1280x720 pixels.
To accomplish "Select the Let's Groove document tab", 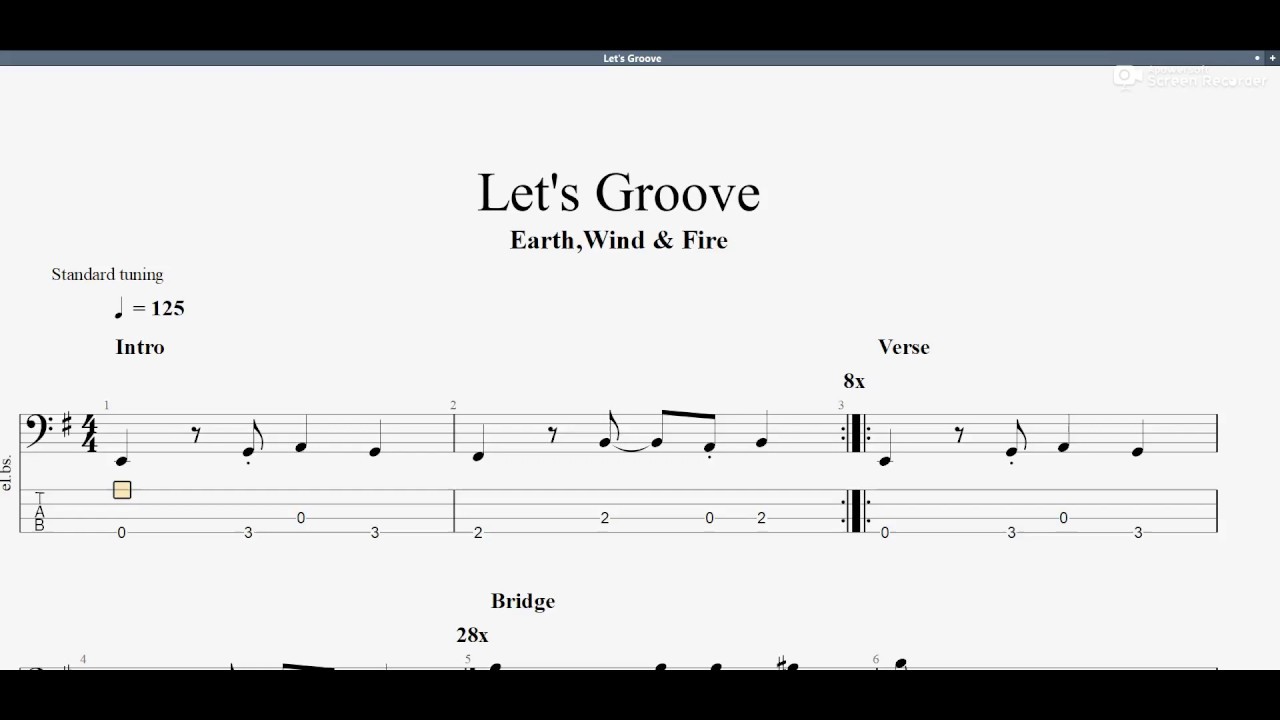I will tap(632, 58).
